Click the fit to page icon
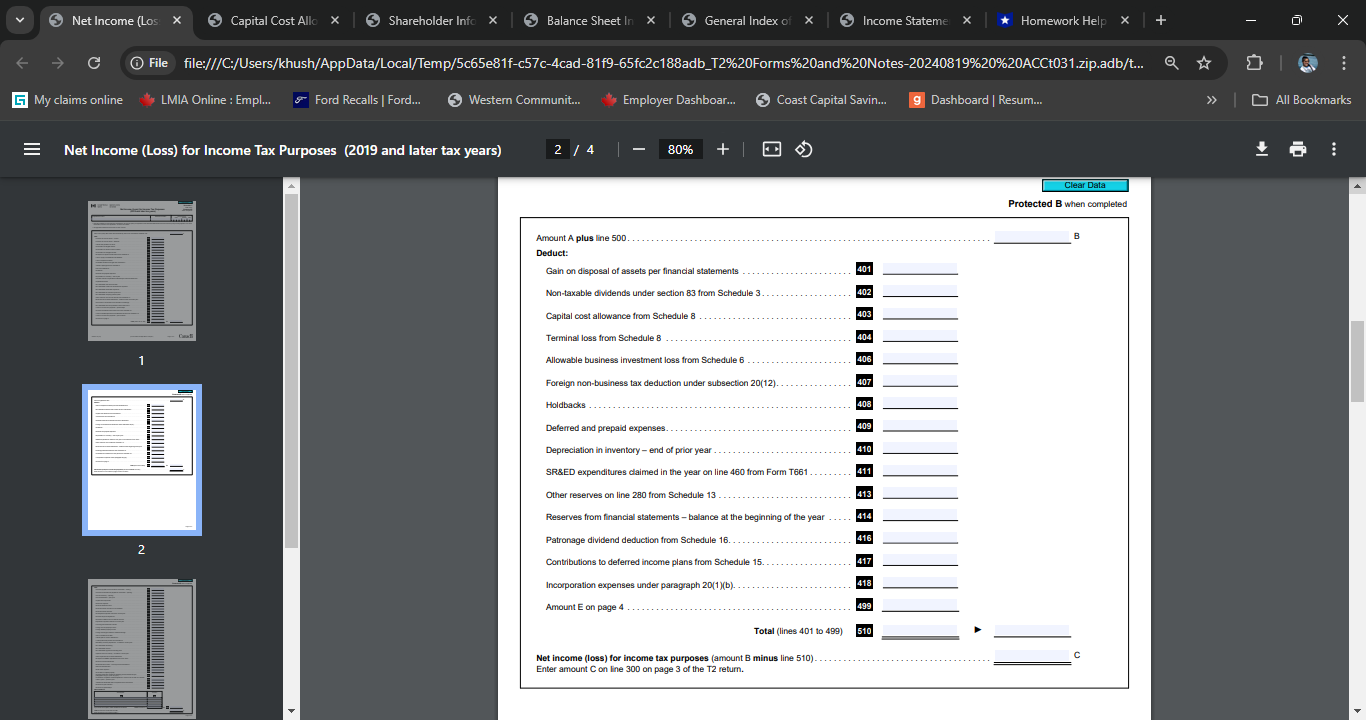Image resolution: width=1366 pixels, height=720 pixels. click(771, 149)
